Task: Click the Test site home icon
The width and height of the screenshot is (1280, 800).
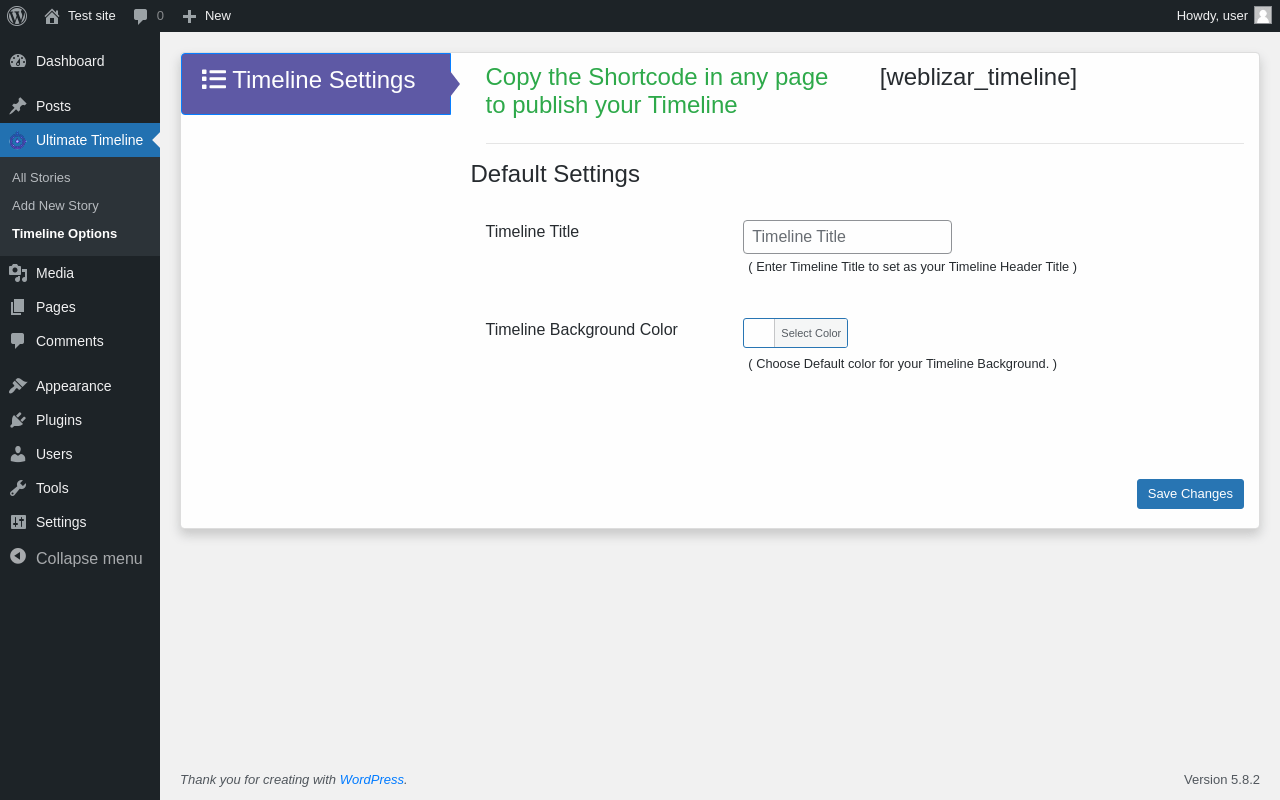Action: click(x=52, y=16)
